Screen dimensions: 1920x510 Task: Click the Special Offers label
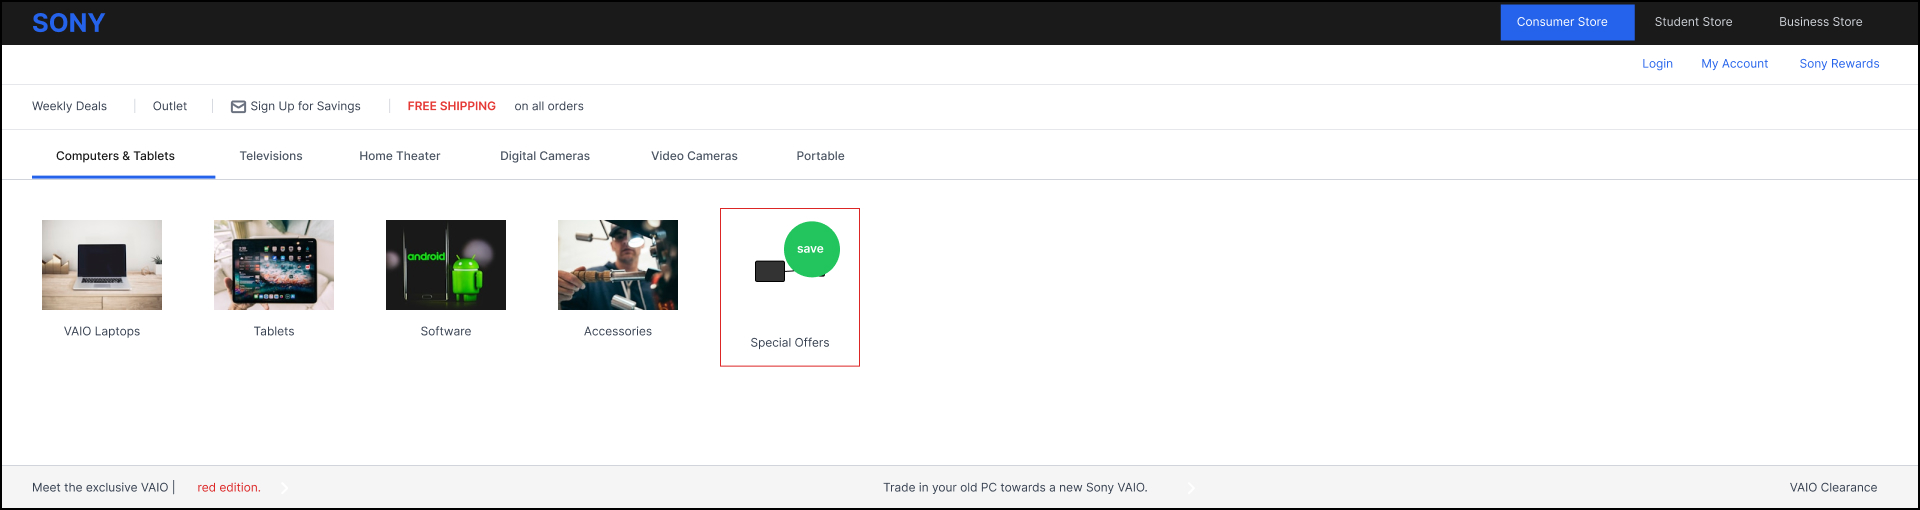coord(790,342)
